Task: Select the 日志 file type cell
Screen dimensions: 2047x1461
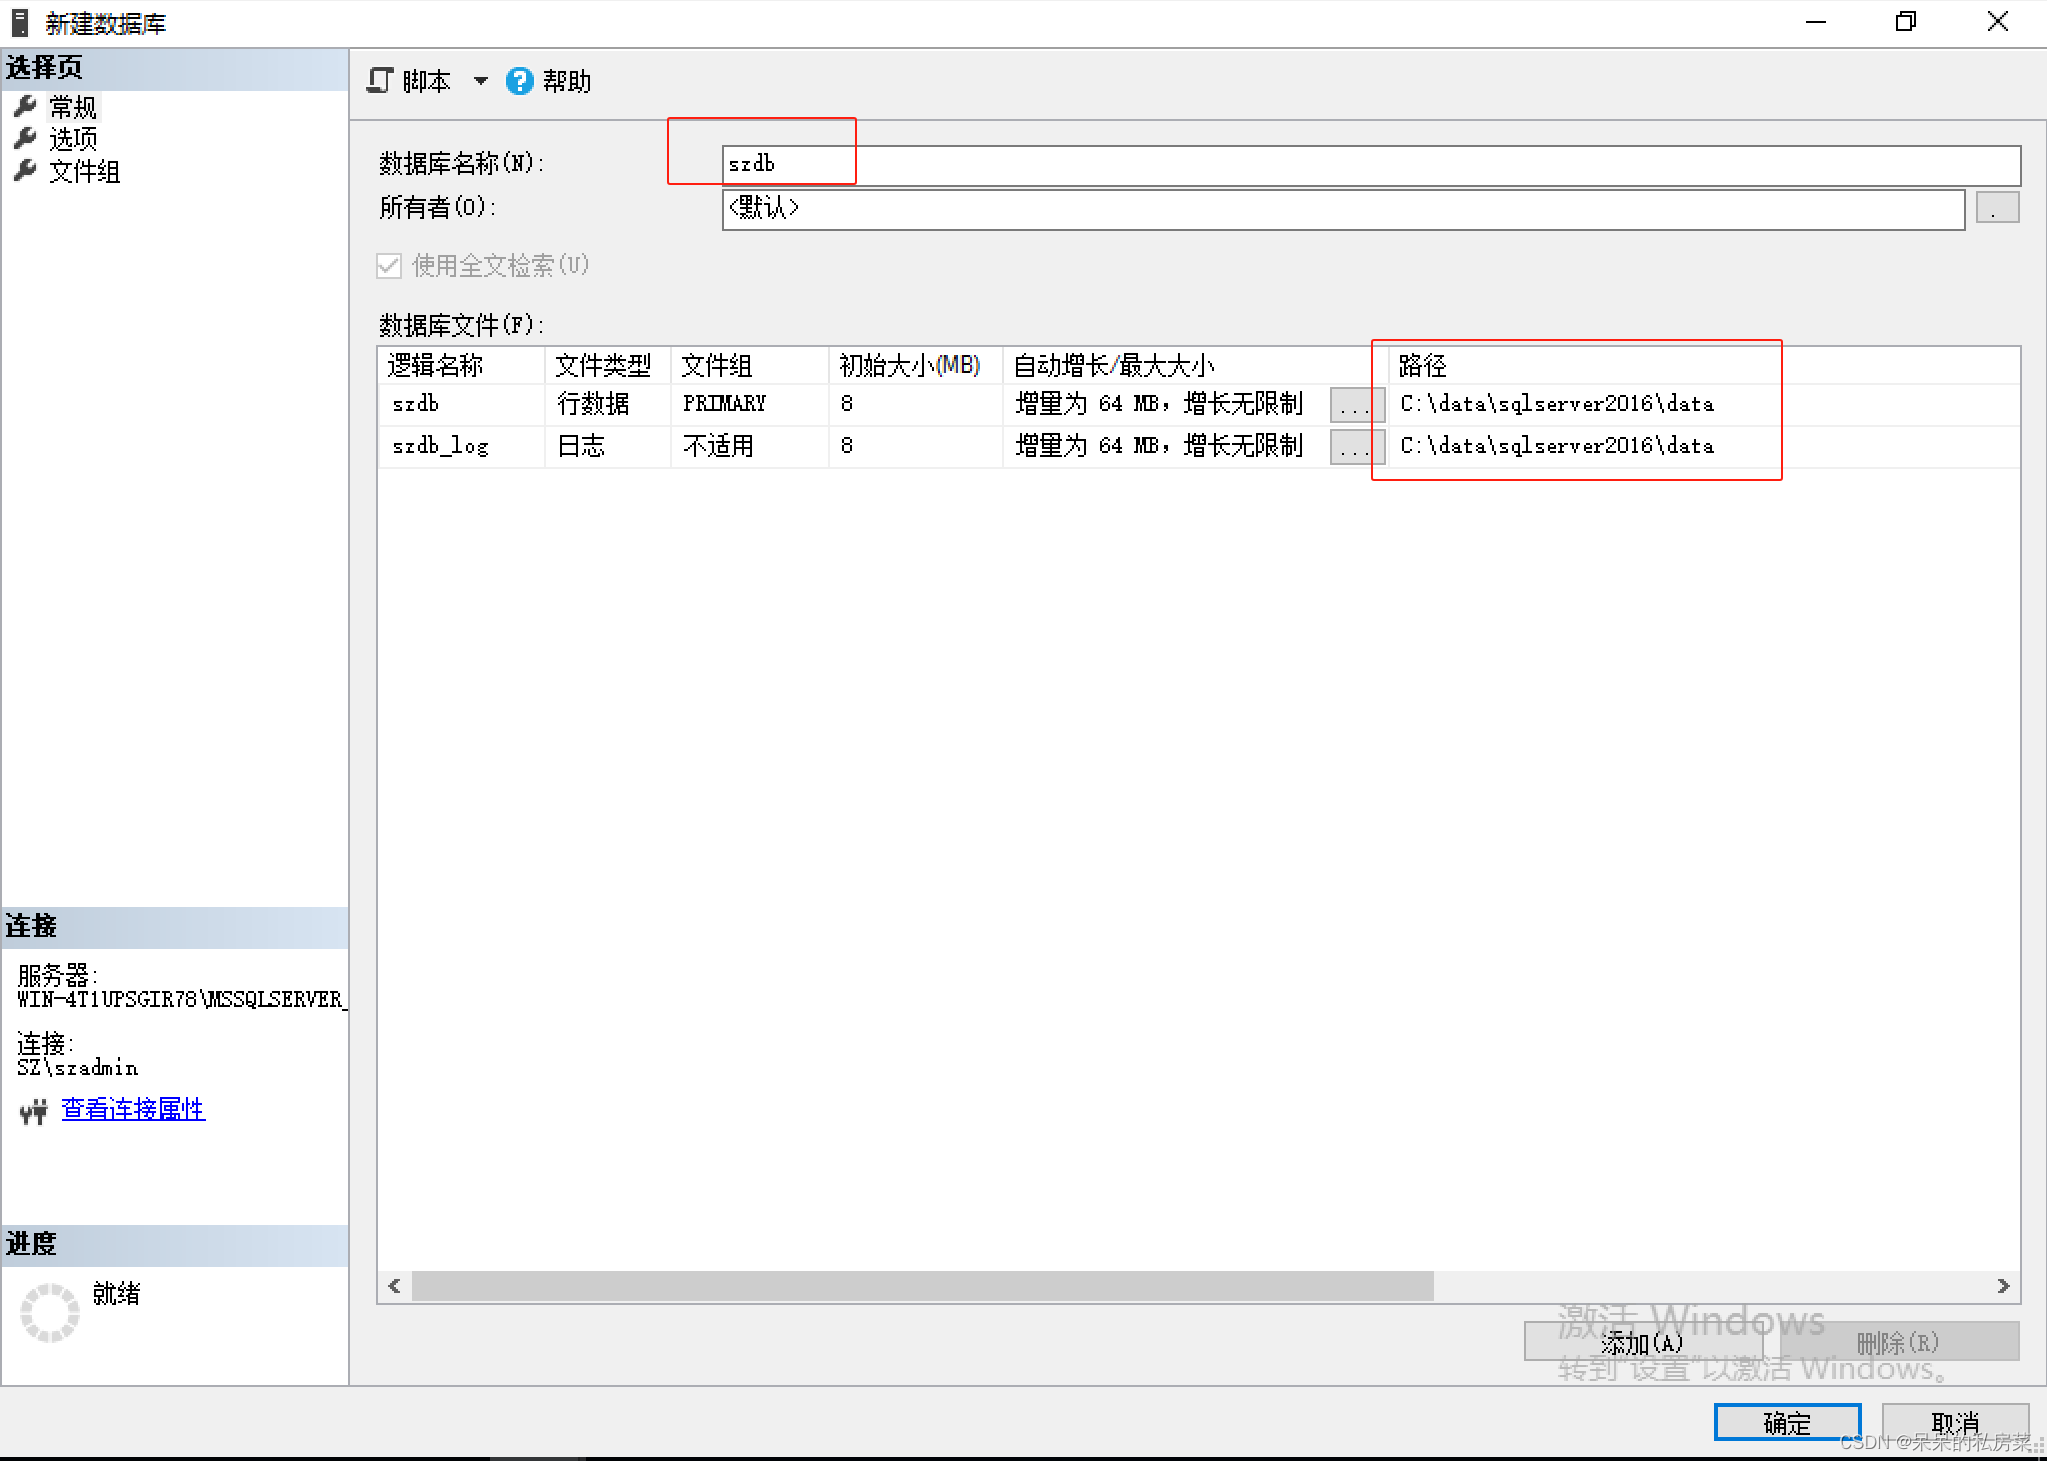Action: coord(608,447)
